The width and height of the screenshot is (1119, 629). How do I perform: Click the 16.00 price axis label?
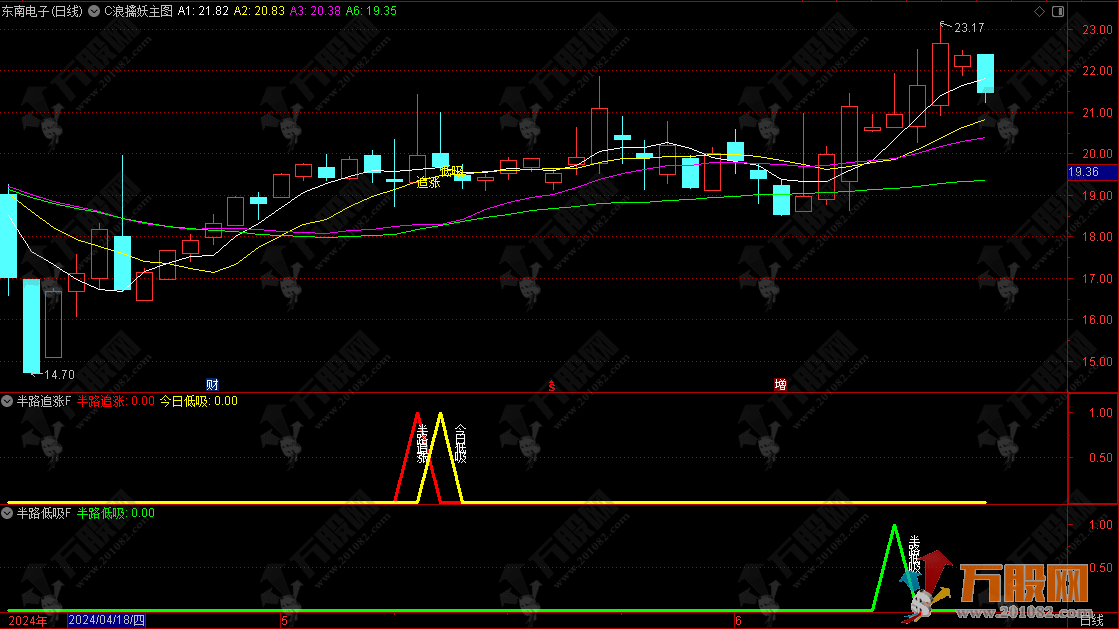tap(1097, 320)
